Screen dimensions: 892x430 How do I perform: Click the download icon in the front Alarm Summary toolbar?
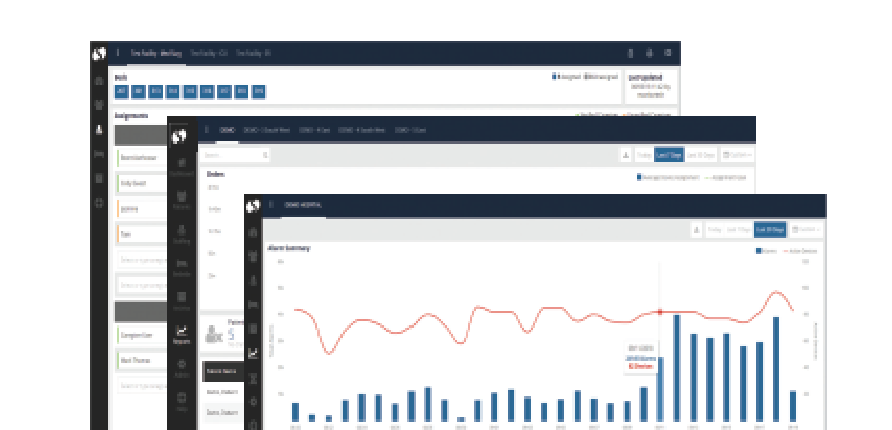(696, 229)
